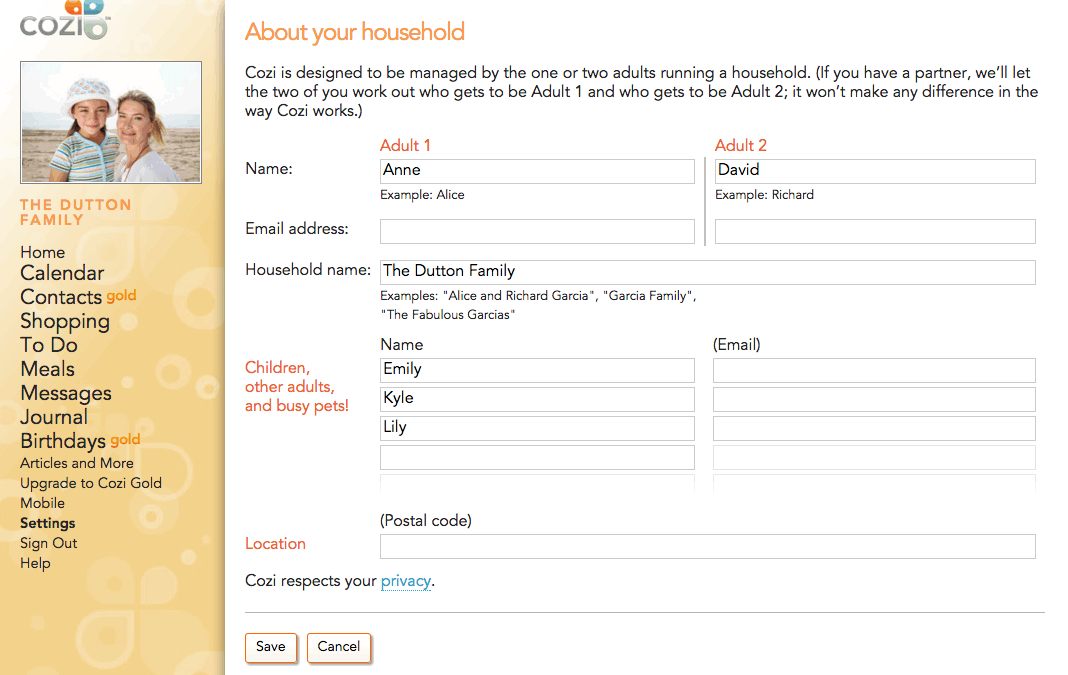Open Birthdays gold section
This screenshot has height=675, width=1068.
80,441
